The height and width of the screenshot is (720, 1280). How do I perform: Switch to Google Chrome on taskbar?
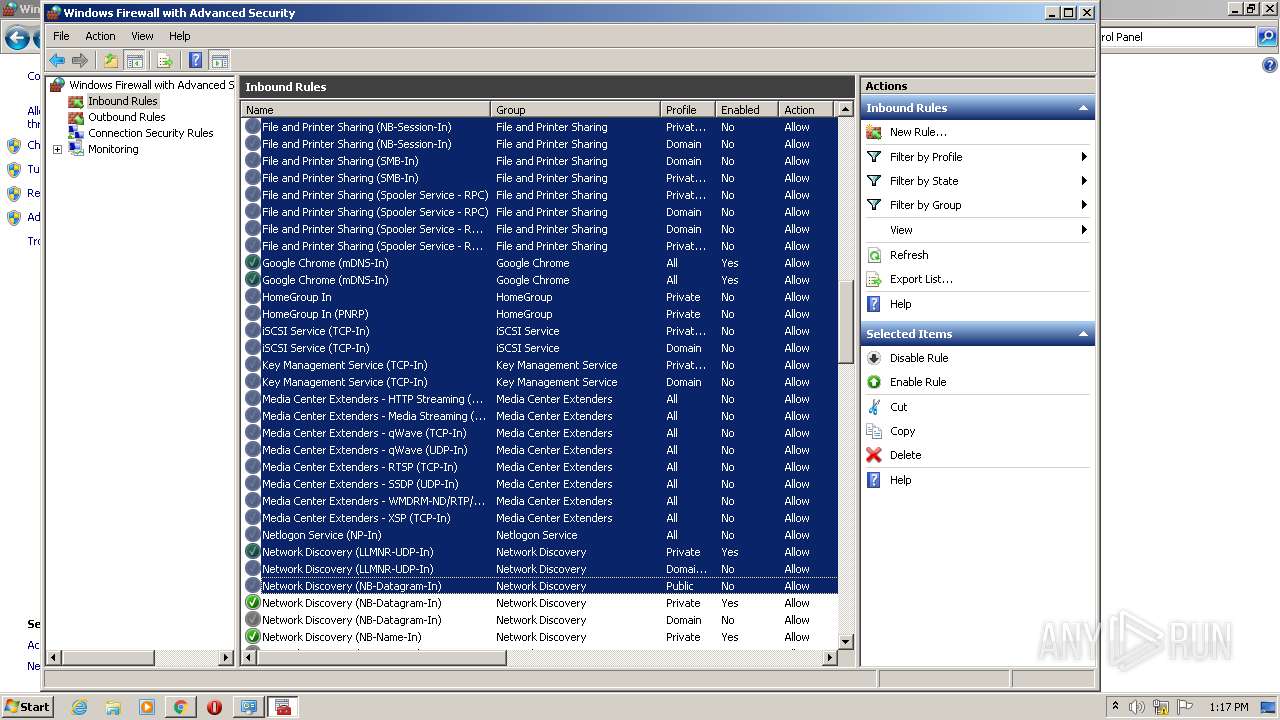point(181,707)
